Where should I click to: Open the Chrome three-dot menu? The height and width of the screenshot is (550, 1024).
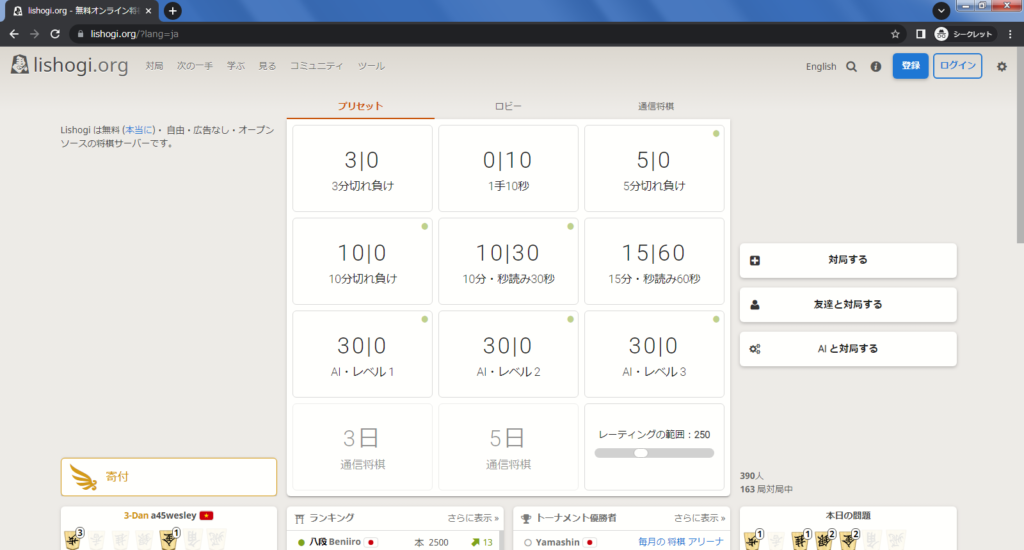pos(1010,34)
